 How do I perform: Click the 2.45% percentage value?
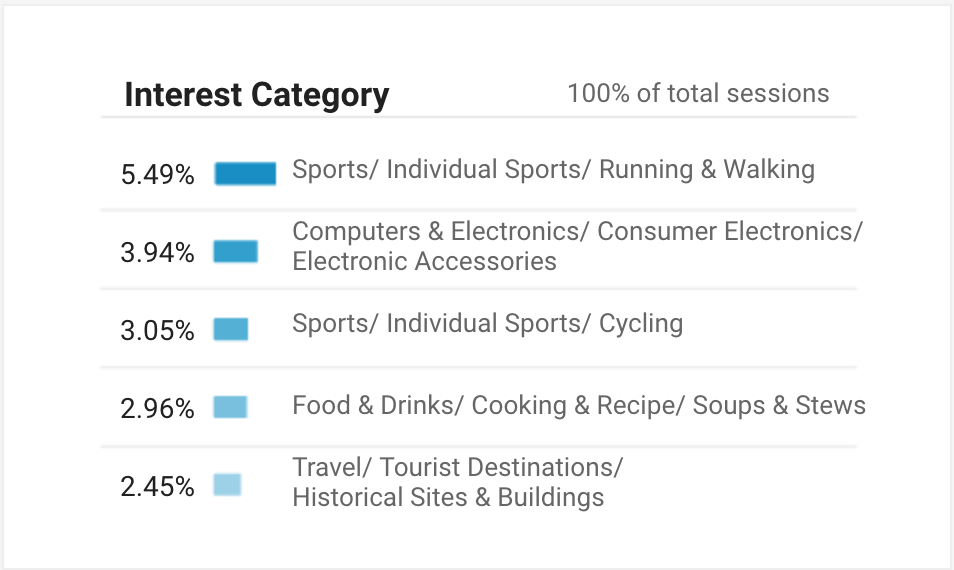click(x=157, y=487)
